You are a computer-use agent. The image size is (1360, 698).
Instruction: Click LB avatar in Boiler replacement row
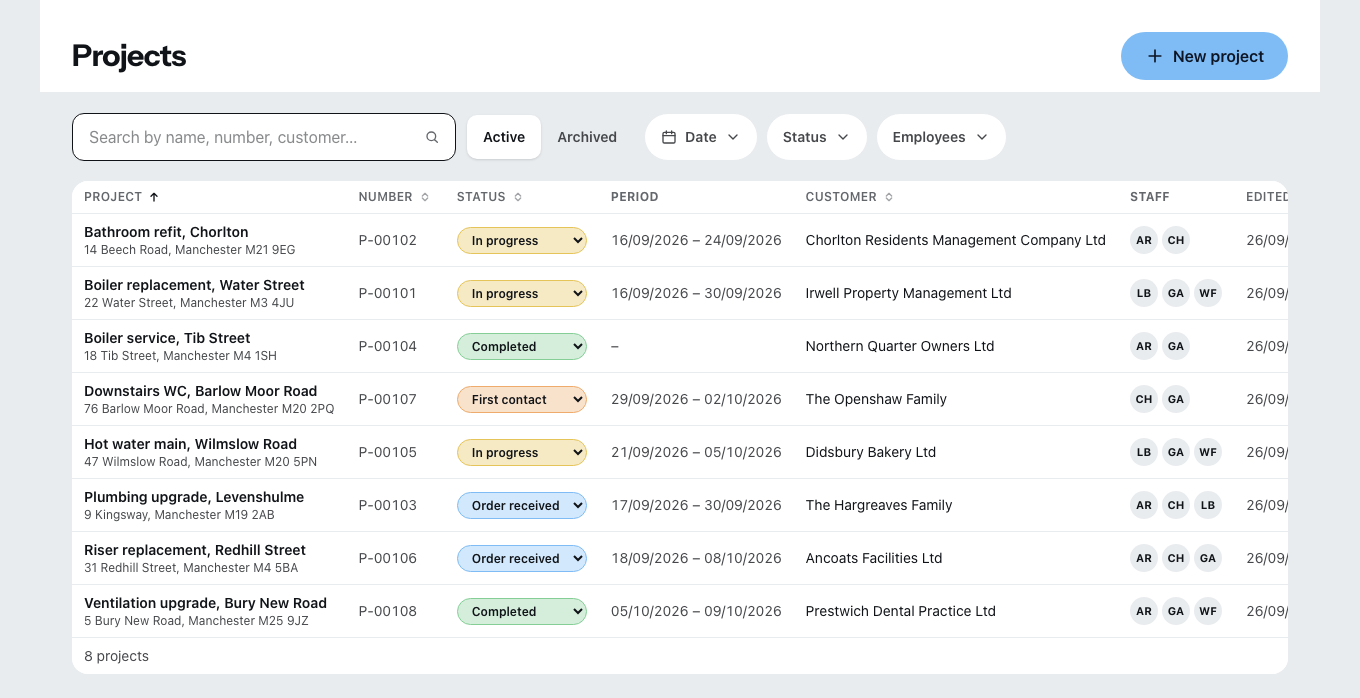pyautogui.click(x=1144, y=293)
